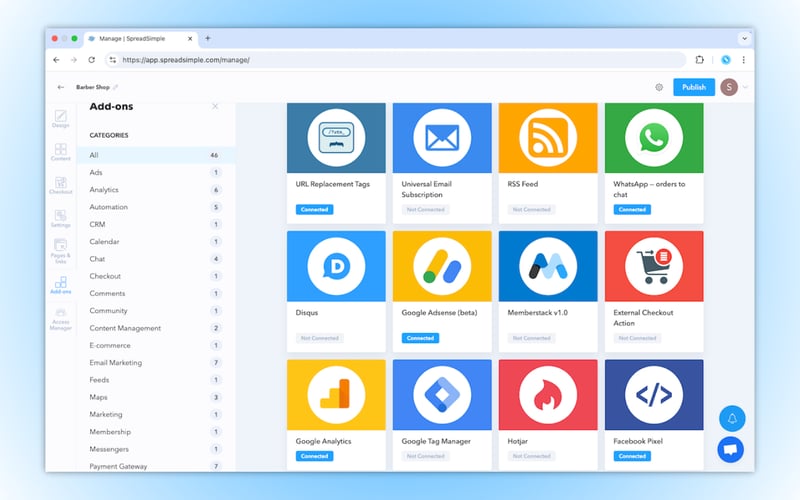Click the Google Adsense add-on icon
This screenshot has height=500, width=800.
pyautogui.click(x=442, y=266)
